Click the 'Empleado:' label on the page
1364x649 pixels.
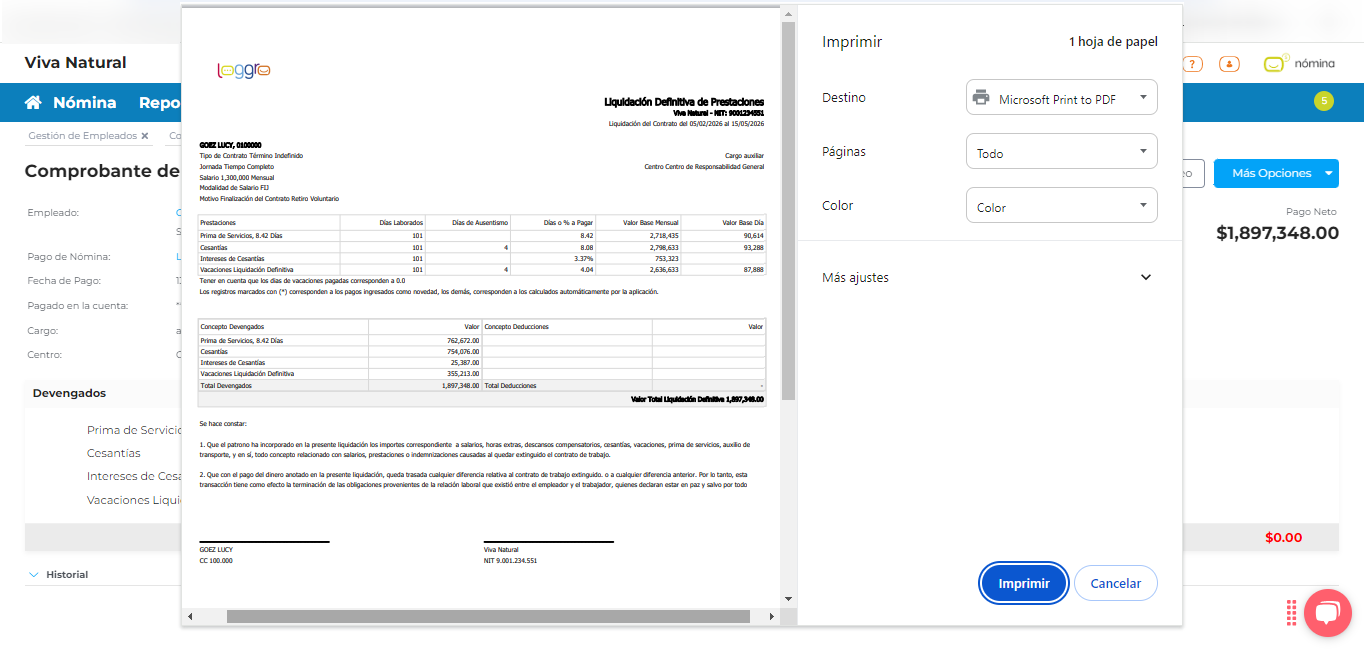click(53, 213)
